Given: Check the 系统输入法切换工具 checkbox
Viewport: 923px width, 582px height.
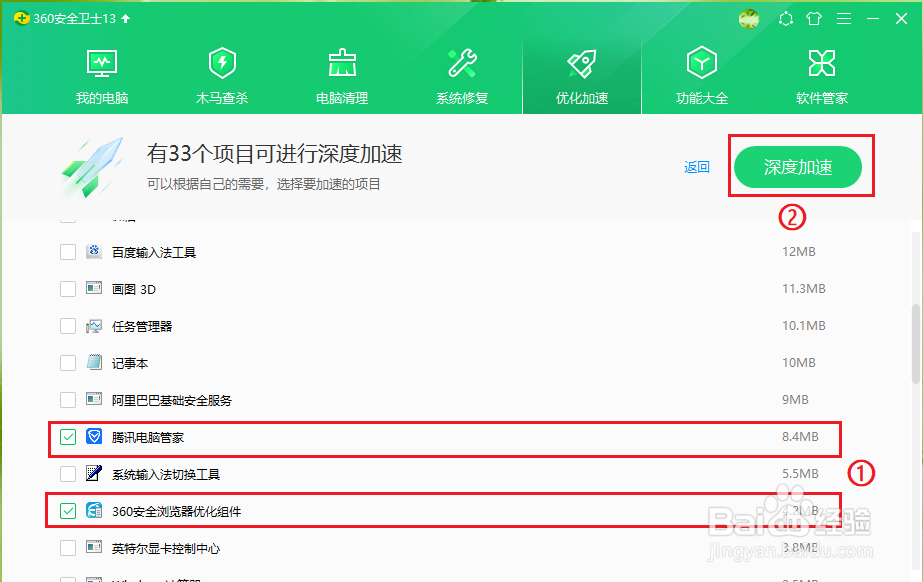Looking at the screenshot, I should pyautogui.click(x=68, y=474).
